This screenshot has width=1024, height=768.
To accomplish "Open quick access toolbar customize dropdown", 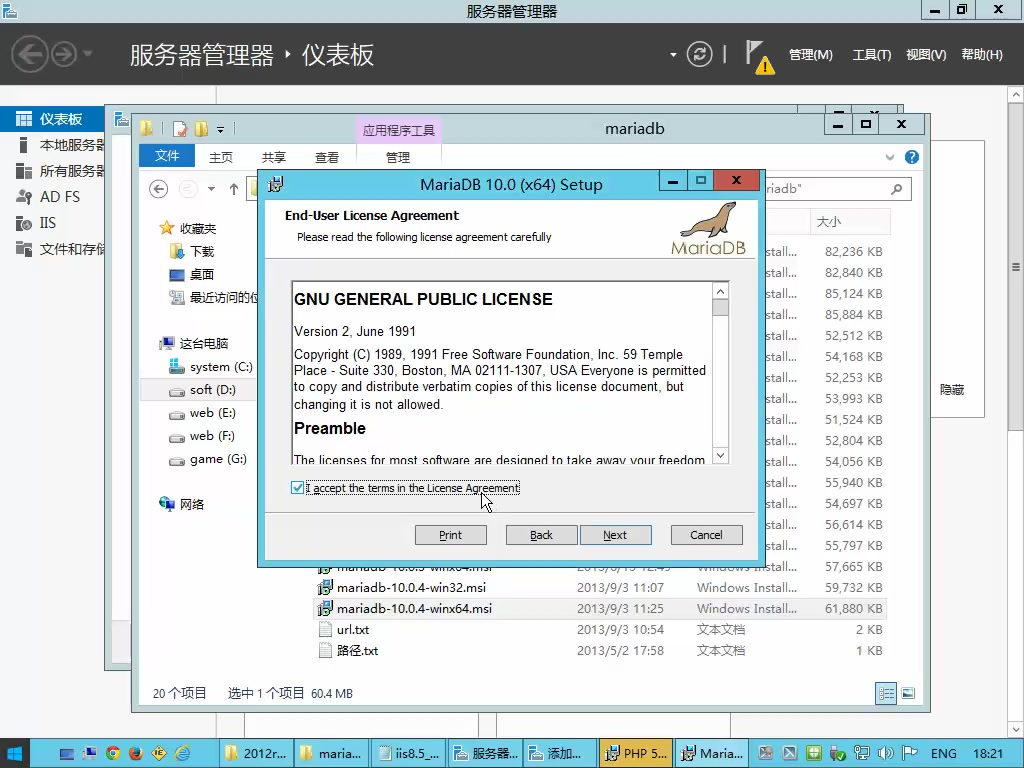I will (221, 129).
